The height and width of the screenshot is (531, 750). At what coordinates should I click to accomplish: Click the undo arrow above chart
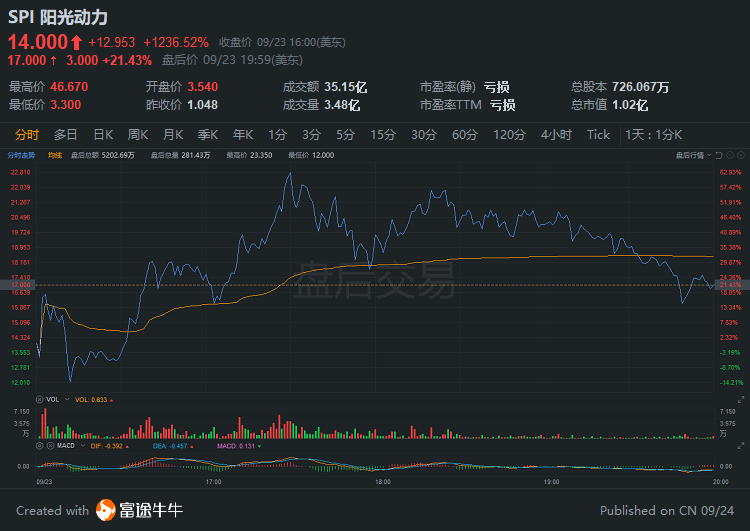[718, 155]
